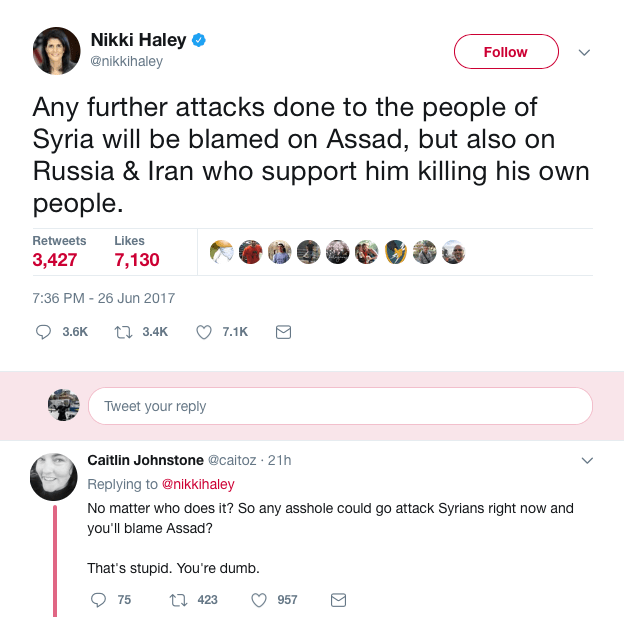Click the verified badge next to Nikki Haley
This screenshot has width=624, height=617.
tap(200, 41)
